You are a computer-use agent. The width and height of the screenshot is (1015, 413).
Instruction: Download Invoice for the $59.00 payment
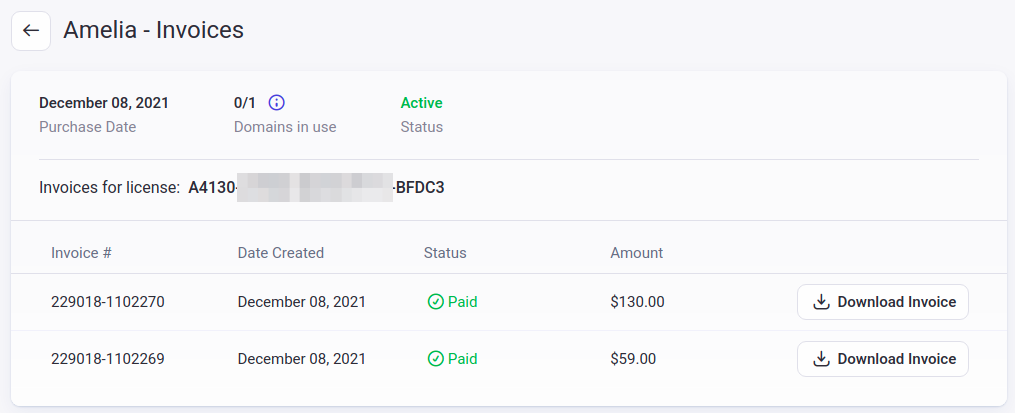882,359
